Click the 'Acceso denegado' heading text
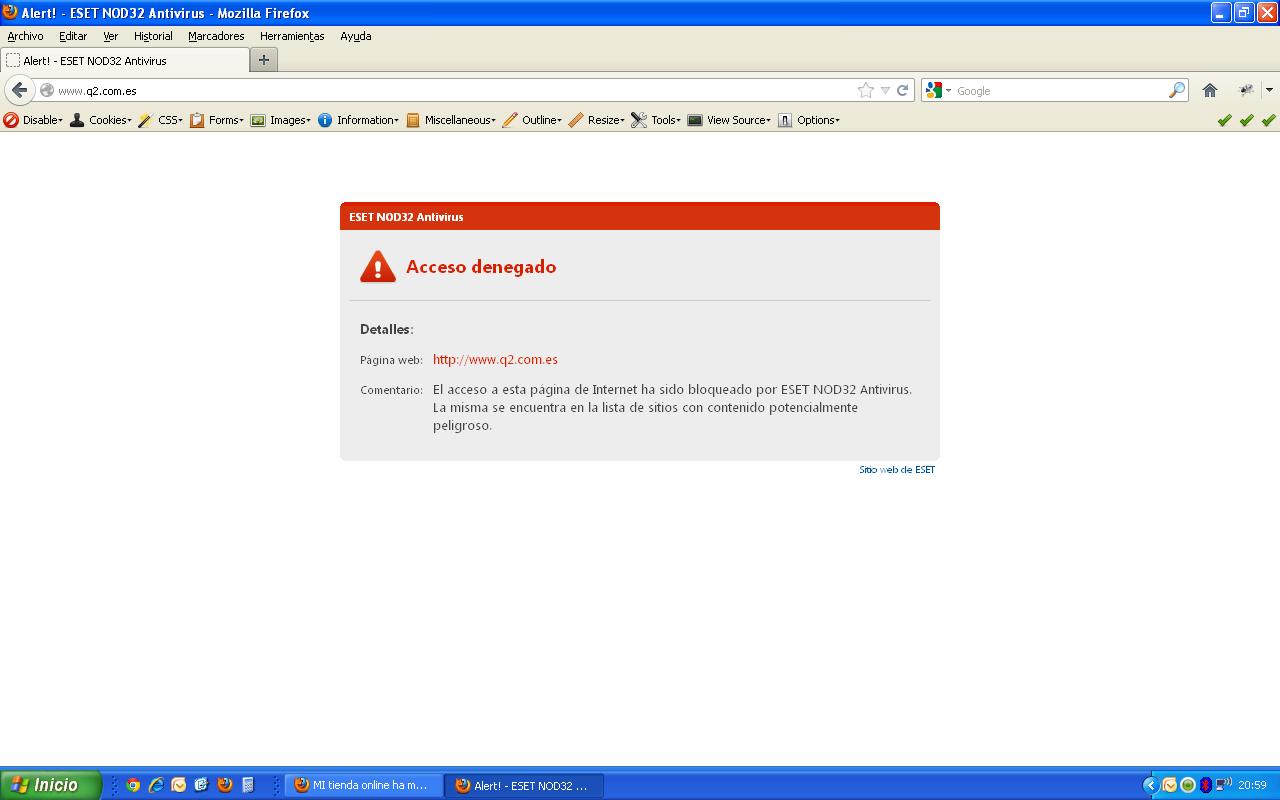This screenshot has width=1280, height=800. (x=481, y=267)
